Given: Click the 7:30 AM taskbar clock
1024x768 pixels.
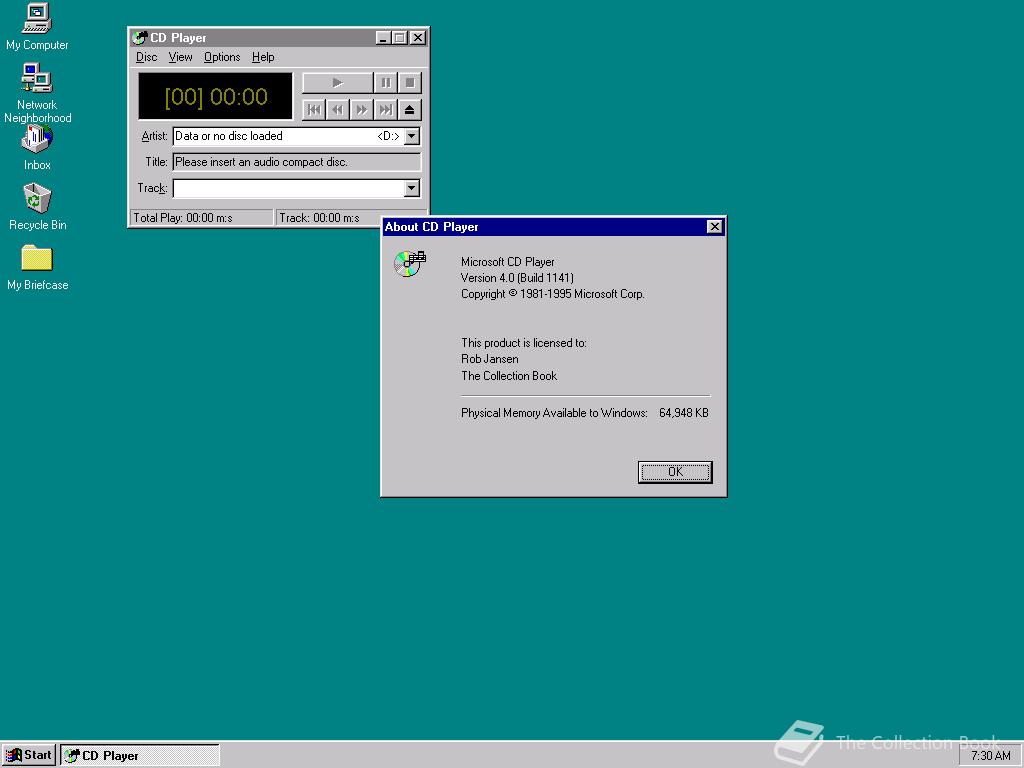Looking at the screenshot, I should click(x=990, y=756).
